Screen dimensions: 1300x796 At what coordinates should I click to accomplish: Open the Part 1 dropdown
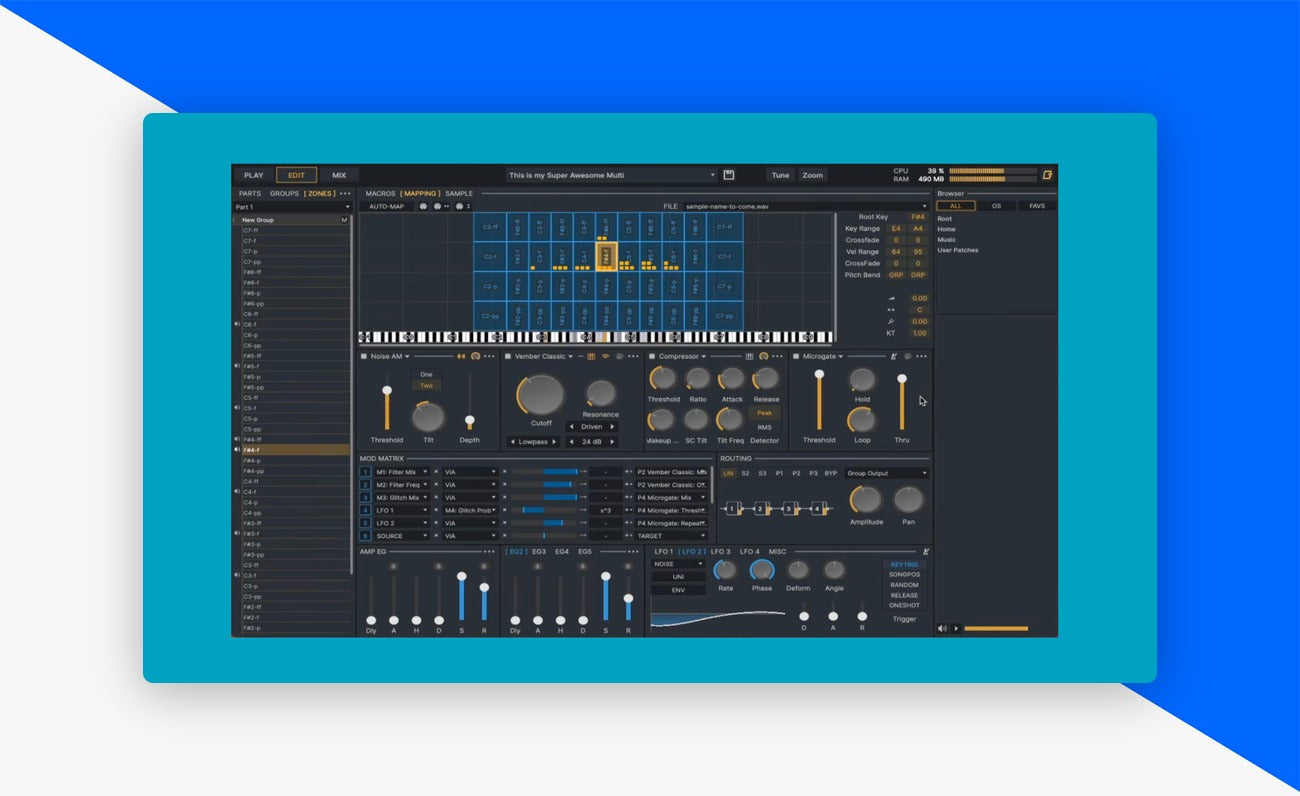click(x=292, y=206)
